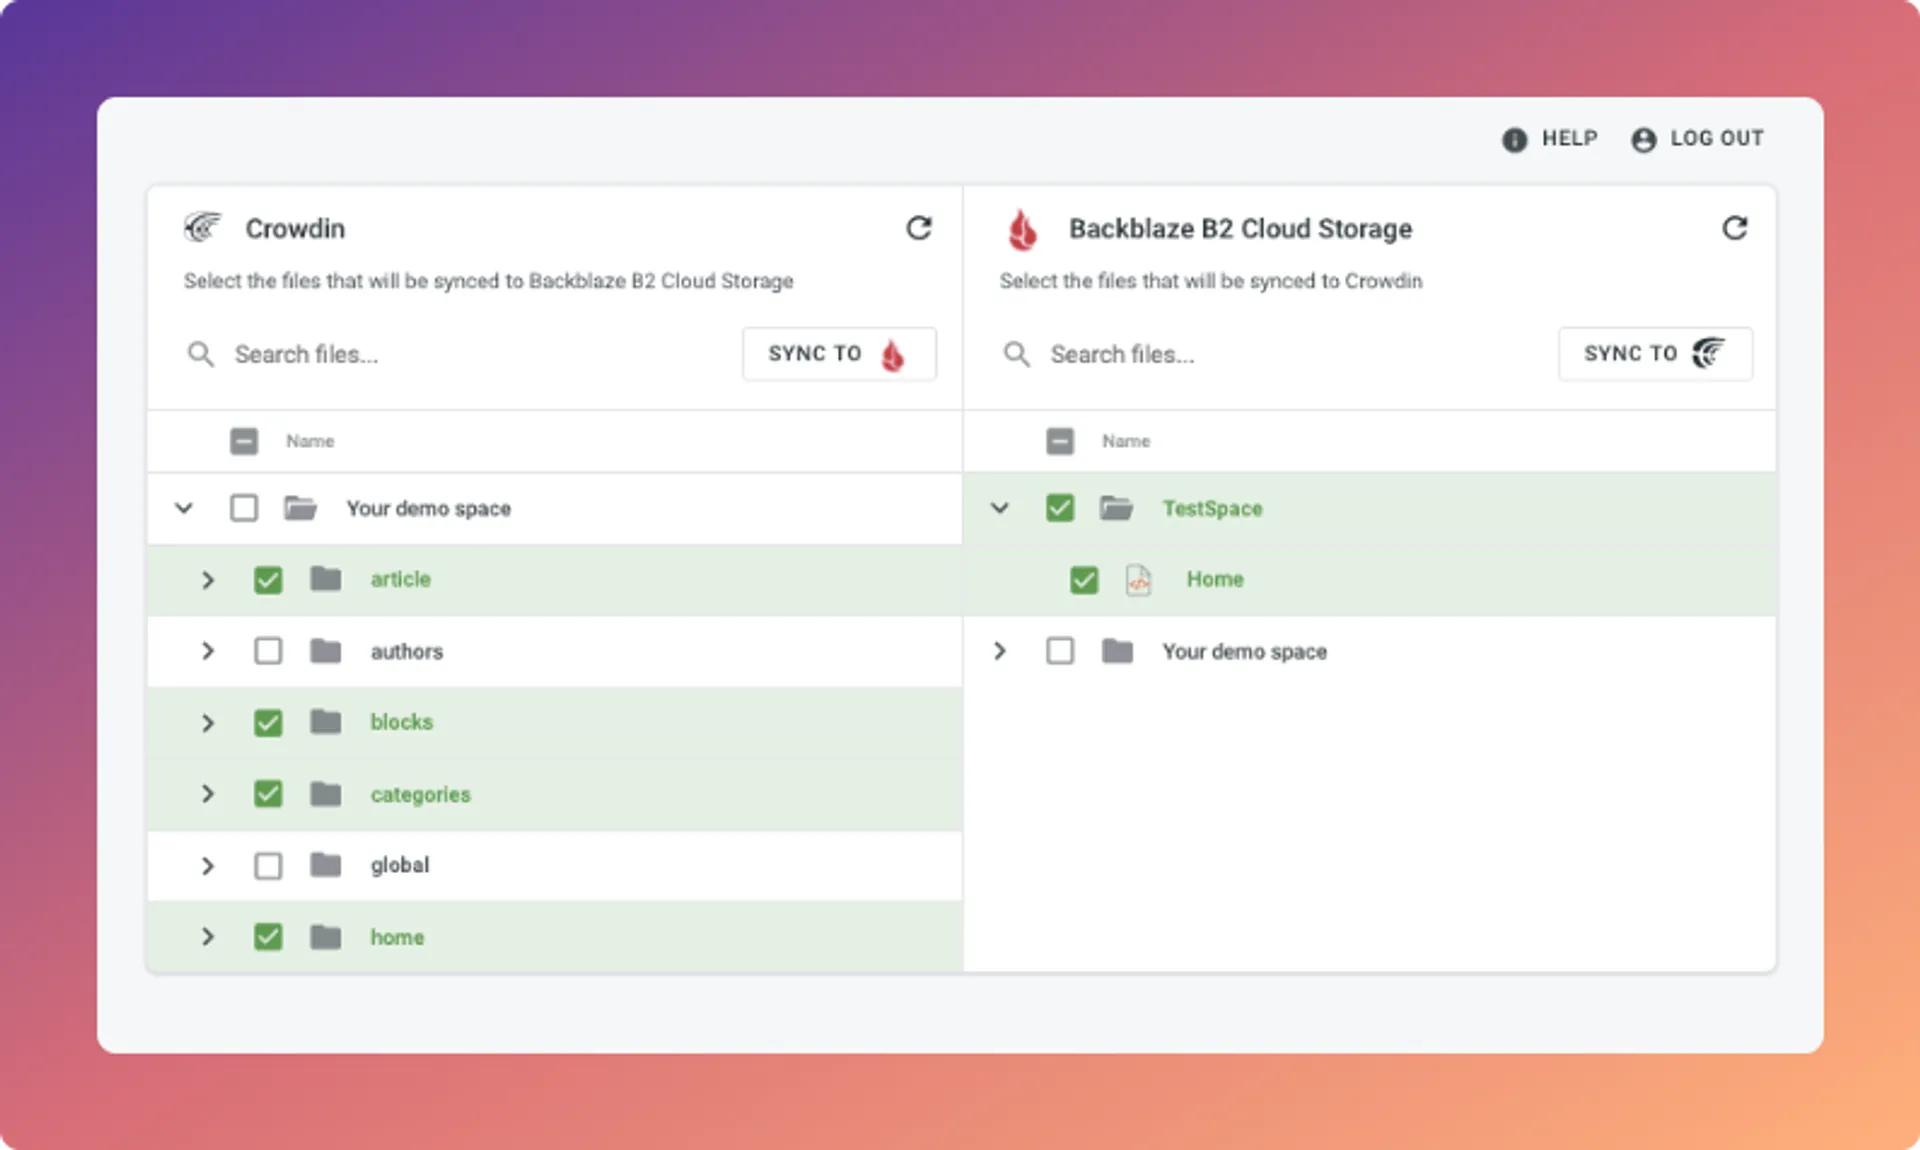Click the open folder icon for TestSpace
The width and height of the screenshot is (1920, 1150).
1116,508
